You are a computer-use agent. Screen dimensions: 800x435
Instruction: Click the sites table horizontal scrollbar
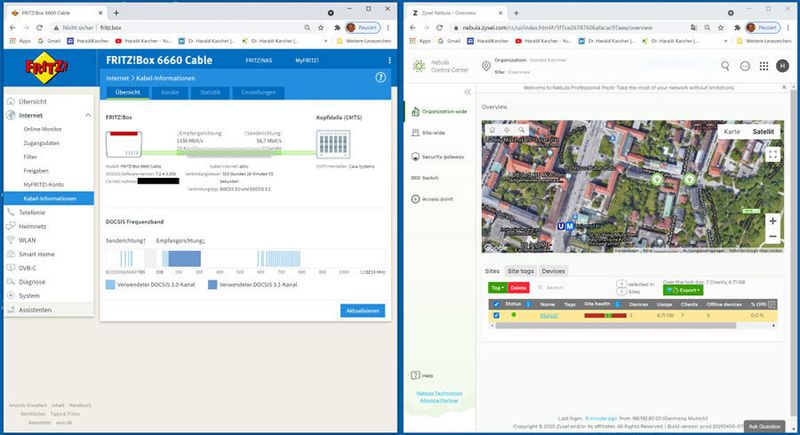[615, 325]
